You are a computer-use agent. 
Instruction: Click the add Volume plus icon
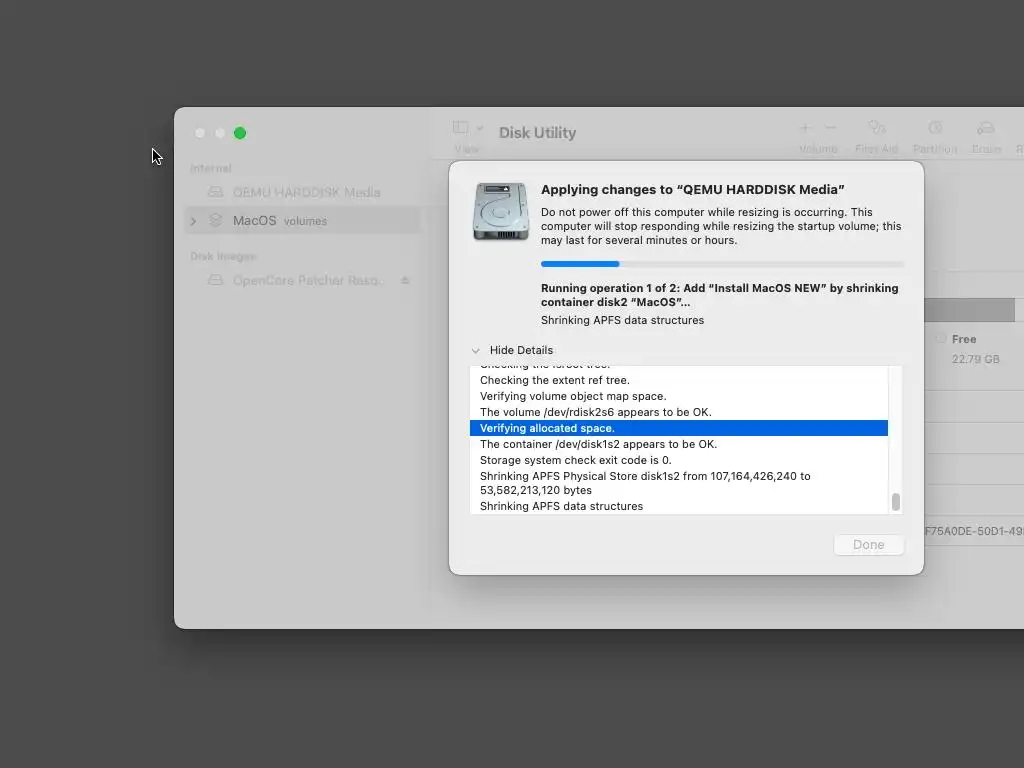(805, 128)
